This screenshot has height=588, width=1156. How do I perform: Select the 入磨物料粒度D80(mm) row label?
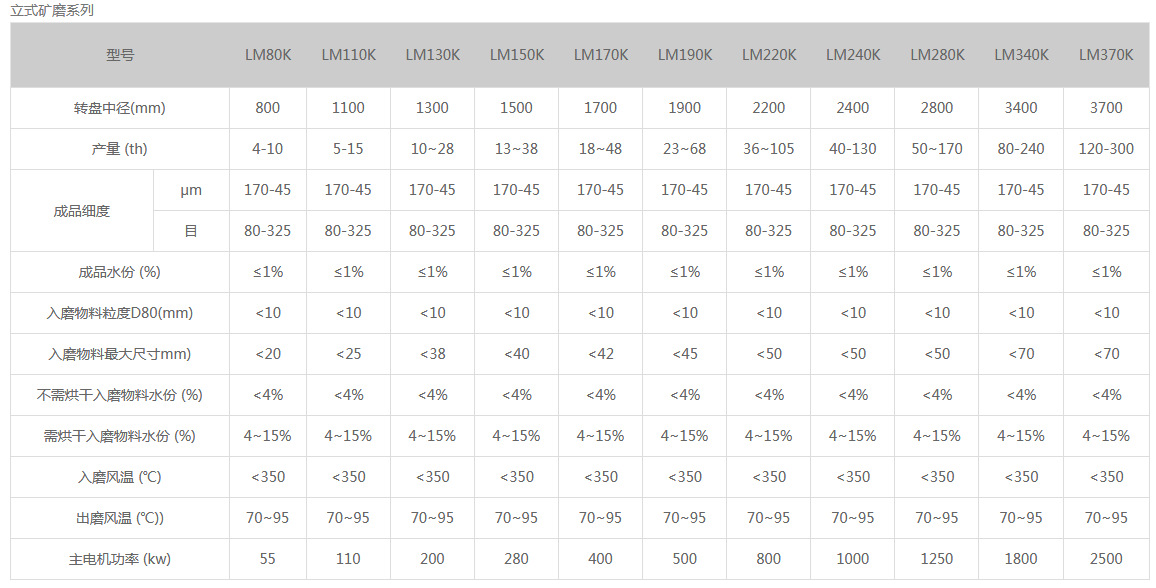pos(120,313)
